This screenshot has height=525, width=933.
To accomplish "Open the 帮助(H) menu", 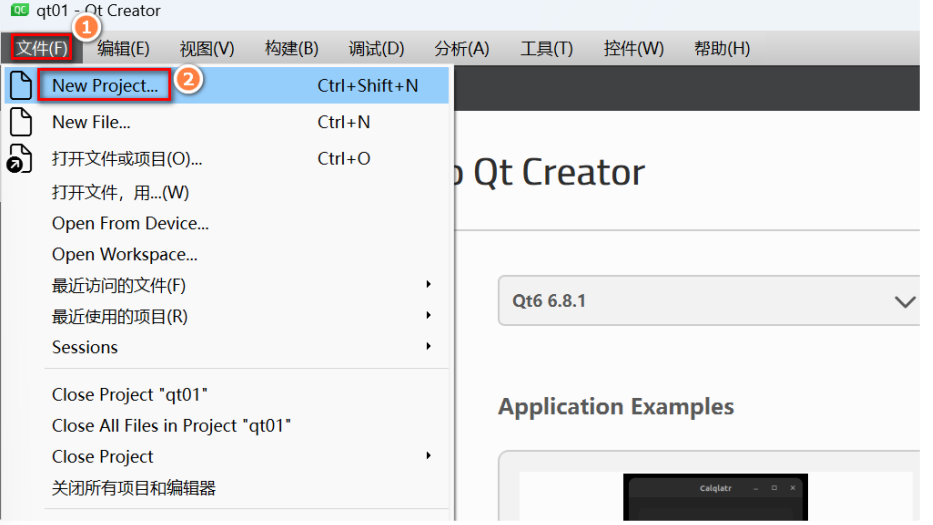I will tap(721, 48).
